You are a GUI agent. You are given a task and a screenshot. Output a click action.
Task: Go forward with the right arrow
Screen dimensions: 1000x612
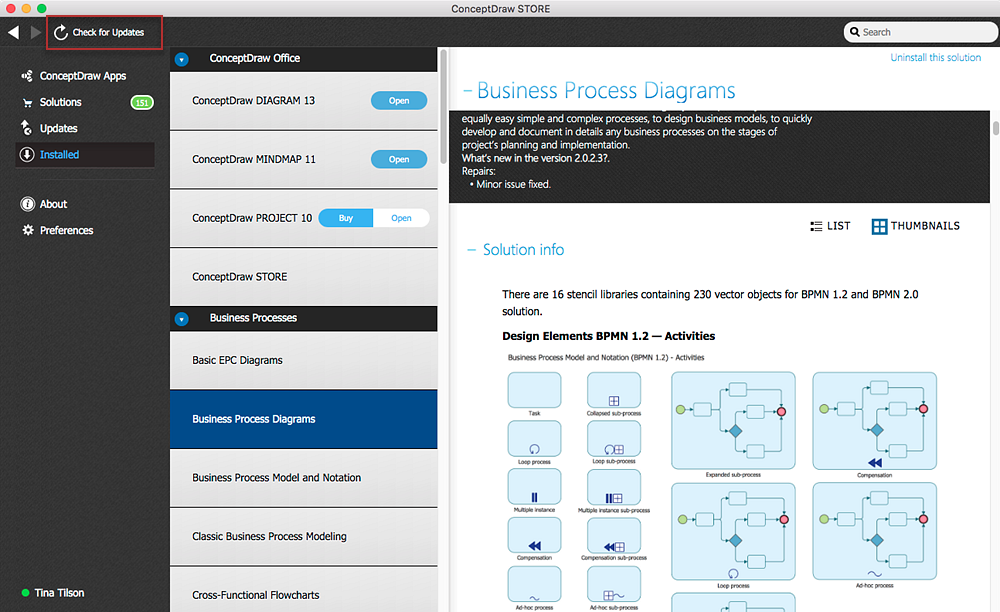(36, 32)
